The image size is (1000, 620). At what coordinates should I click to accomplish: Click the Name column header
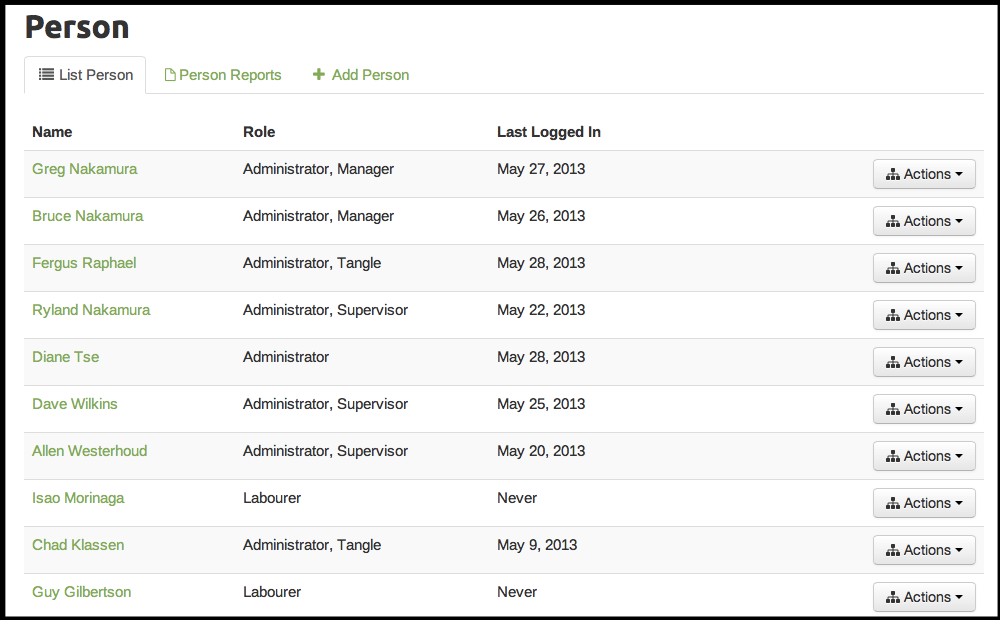tap(52, 132)
